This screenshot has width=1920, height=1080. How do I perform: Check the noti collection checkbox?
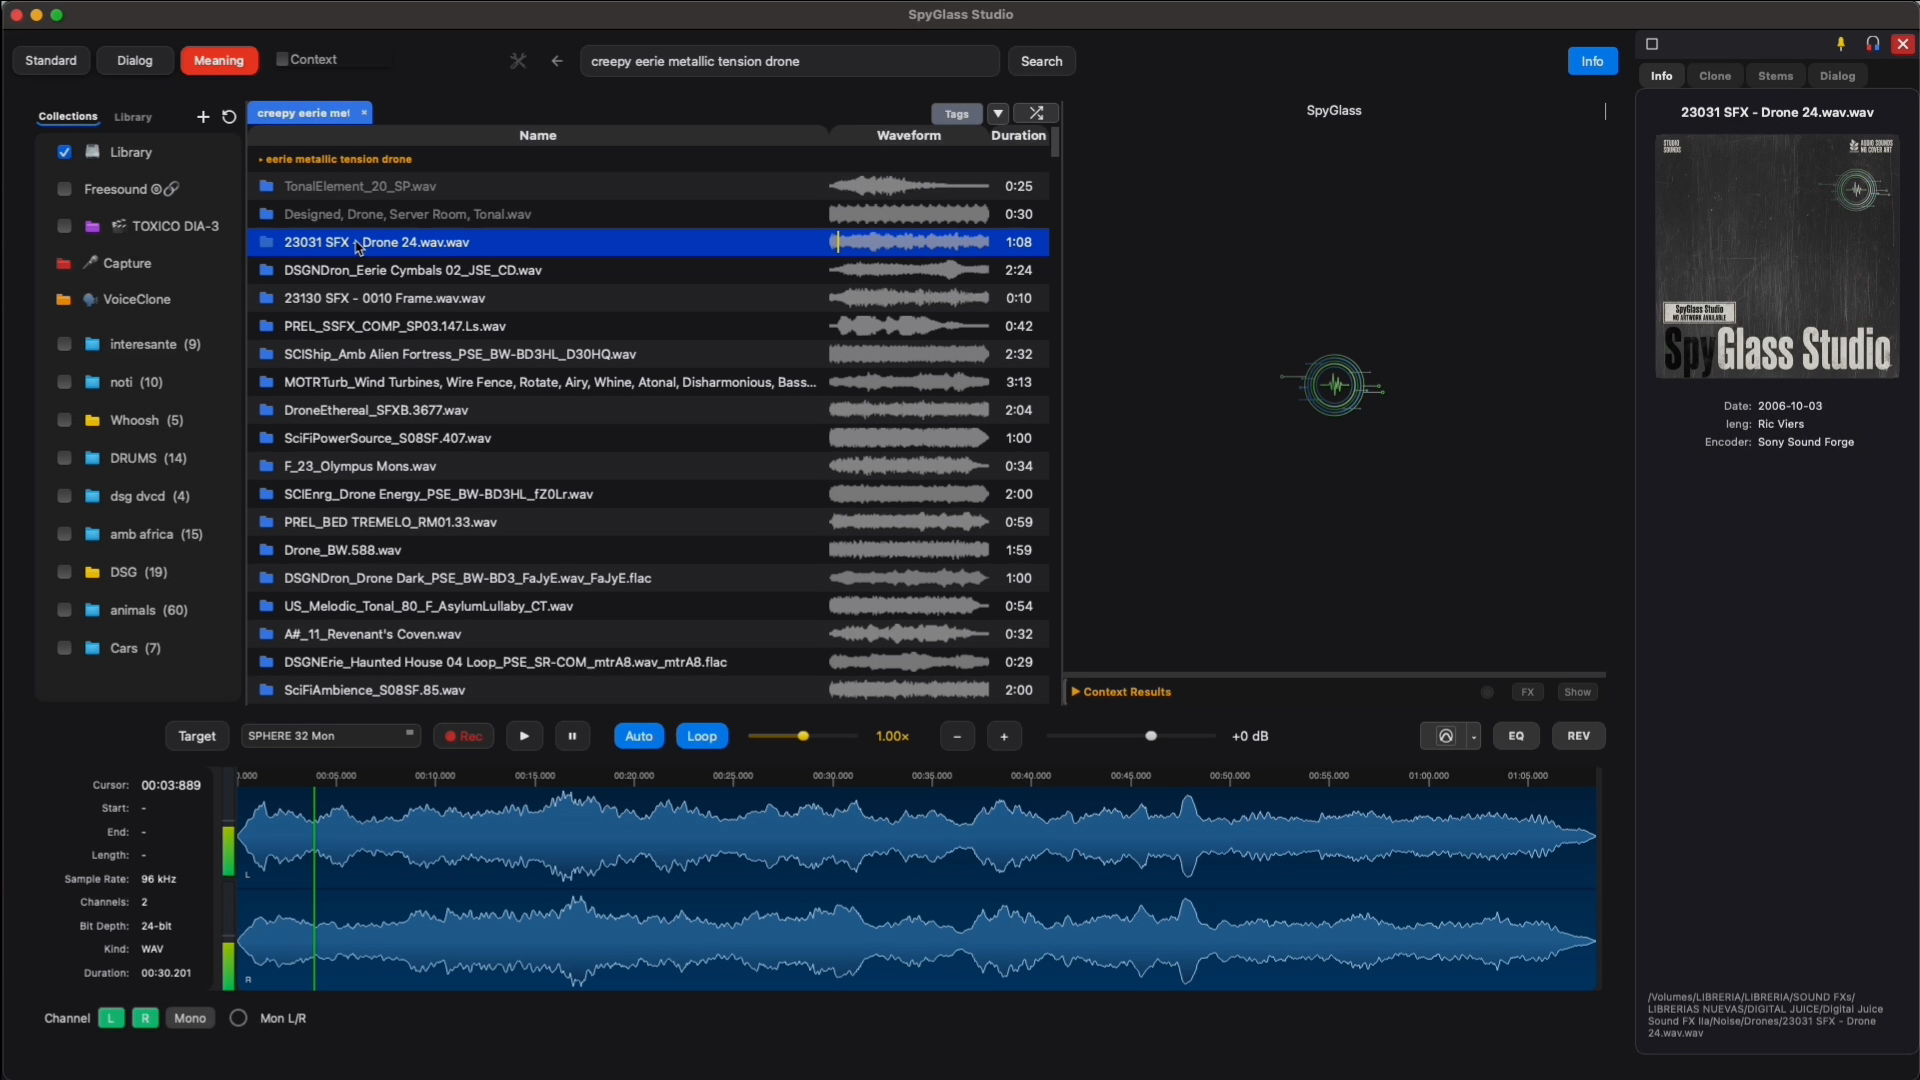64,382
